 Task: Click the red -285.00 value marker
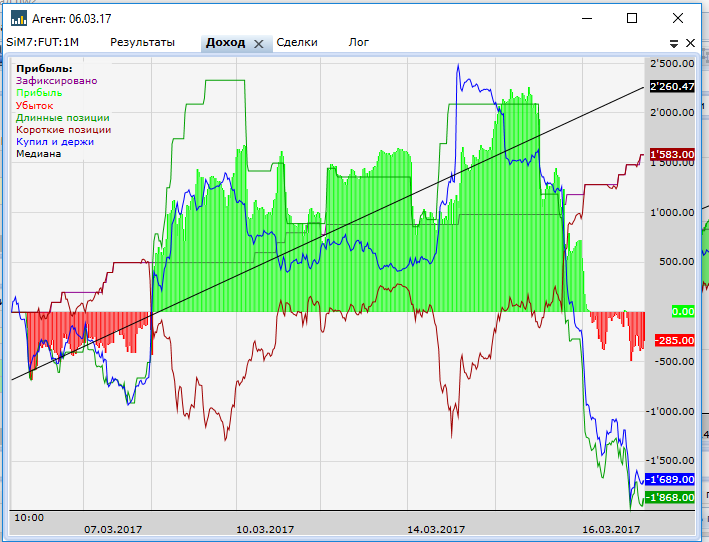(675, 340)
